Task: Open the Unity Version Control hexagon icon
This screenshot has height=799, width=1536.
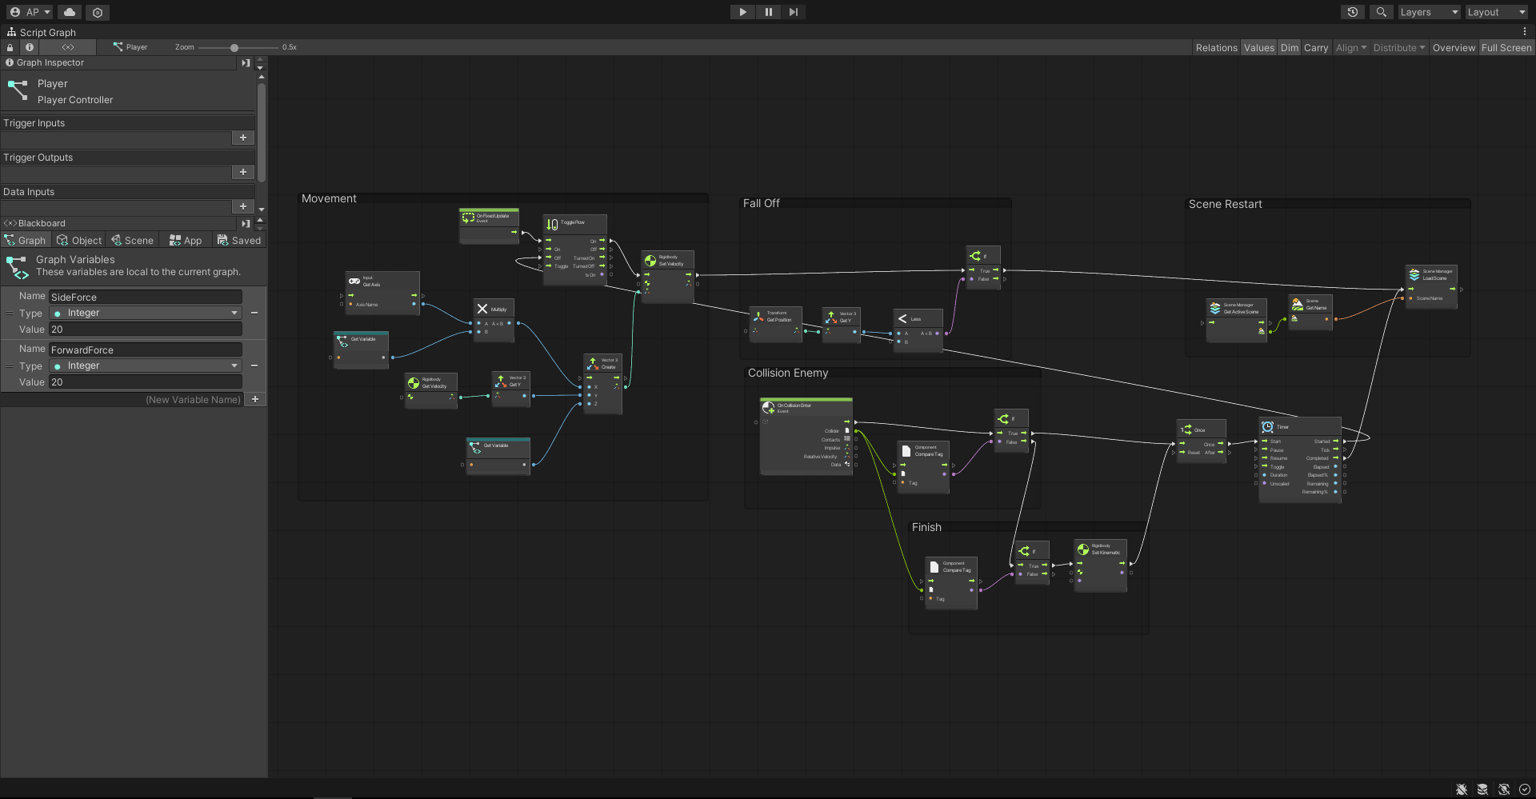Action: [97, 12]
